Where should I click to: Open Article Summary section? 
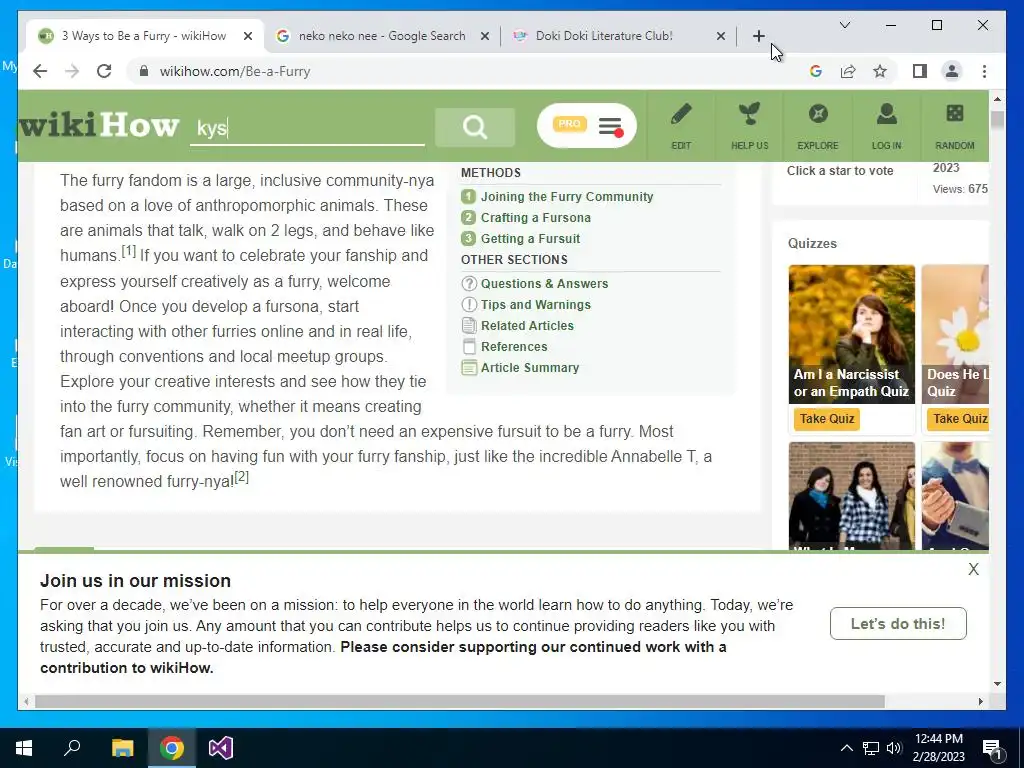point(530,367)
